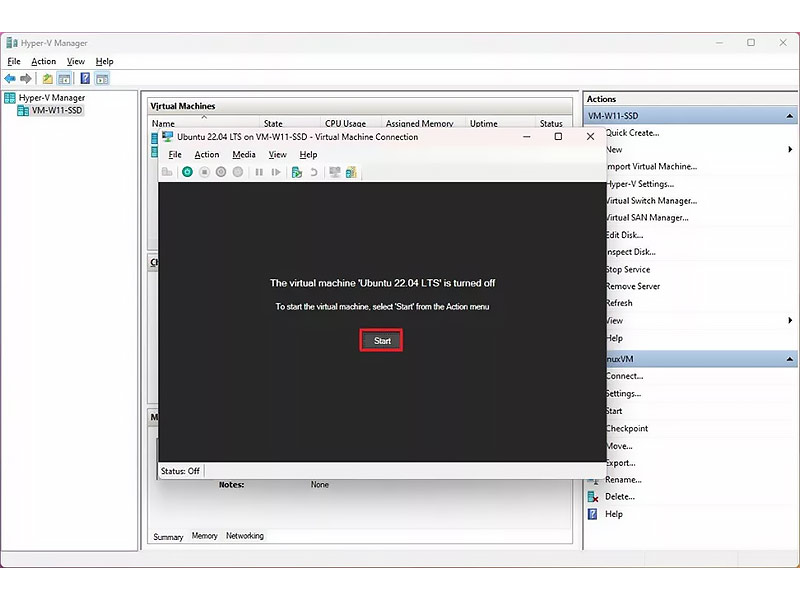The height and width of the screenshot is (600, 800).
Task: Click the last yellow icon in VM Connection toolbar
Action: point(351,172)
